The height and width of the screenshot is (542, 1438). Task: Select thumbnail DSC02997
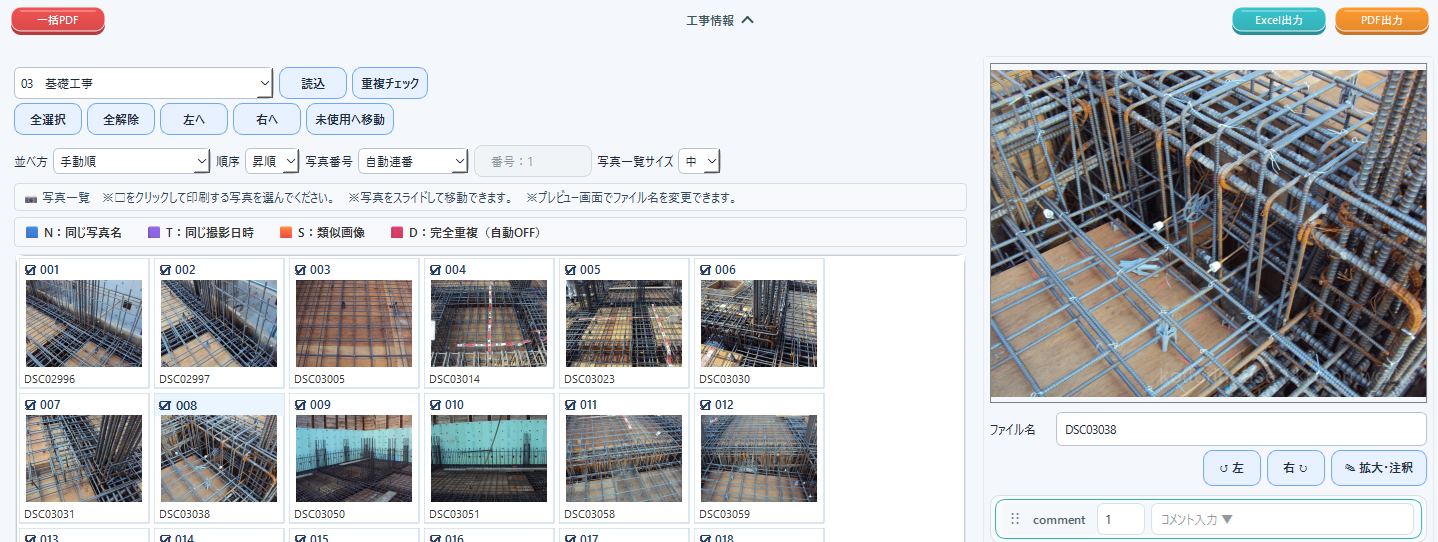coord(219,323)
